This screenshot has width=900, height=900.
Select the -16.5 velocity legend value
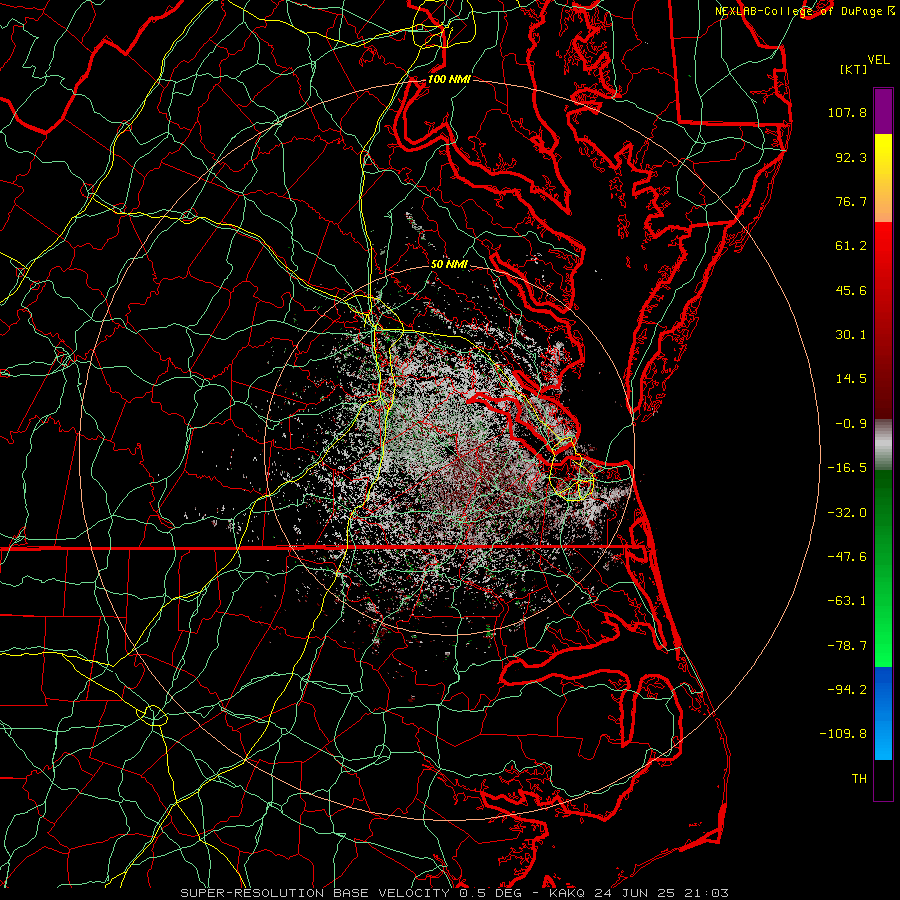click(x=847, y=468)
